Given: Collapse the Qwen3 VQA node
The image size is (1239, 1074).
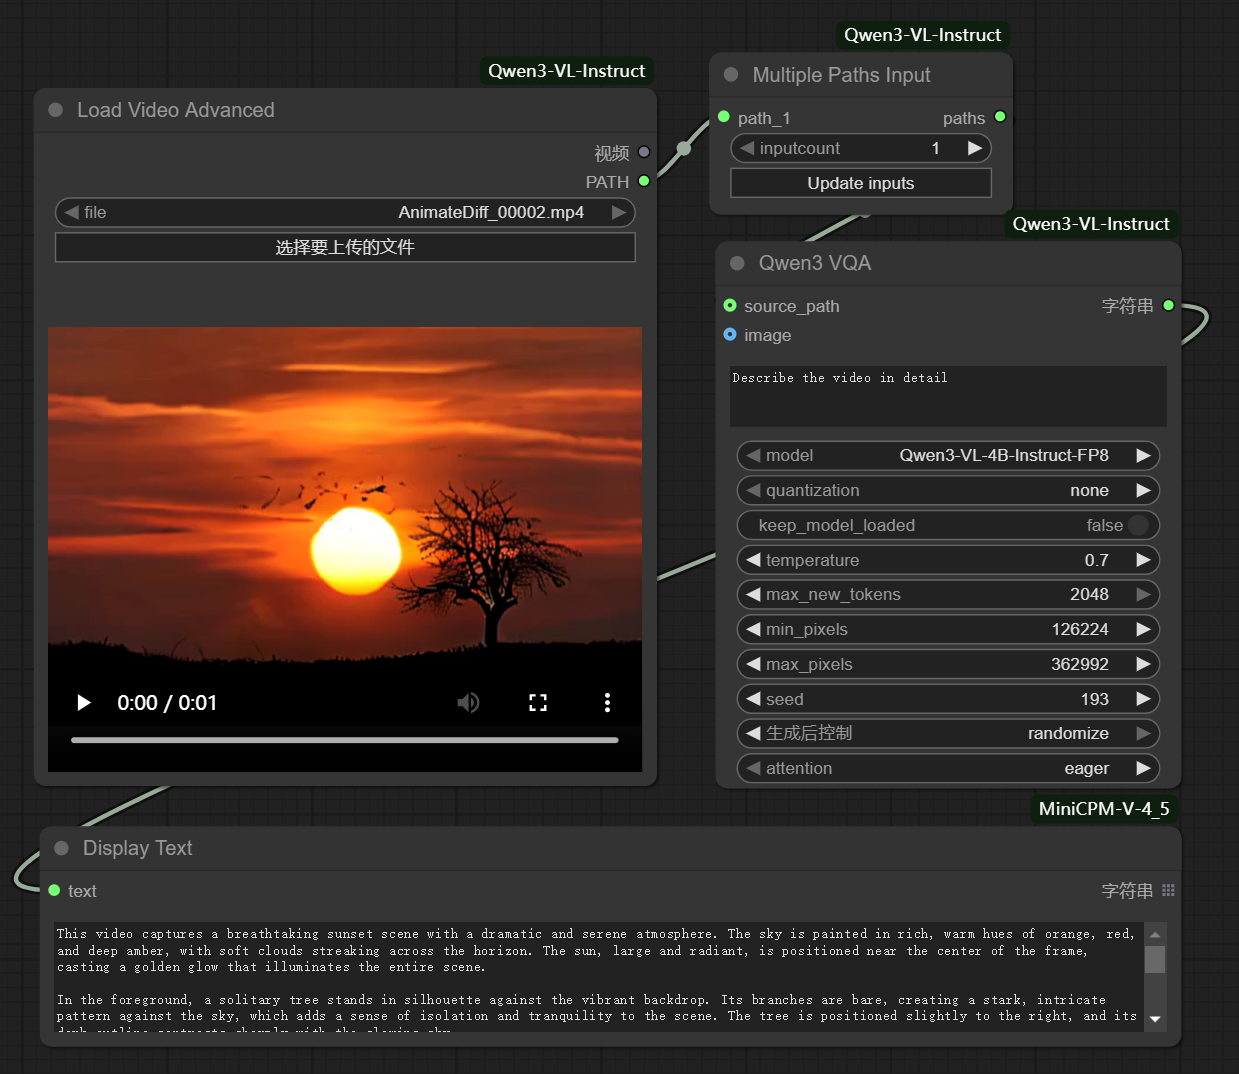Looking at the screenshot, I should coord(737,263).
